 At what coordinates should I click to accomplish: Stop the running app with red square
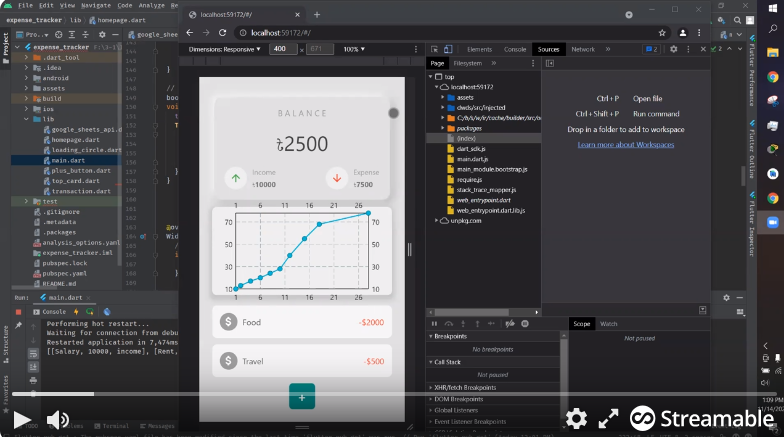click(18, 312)
